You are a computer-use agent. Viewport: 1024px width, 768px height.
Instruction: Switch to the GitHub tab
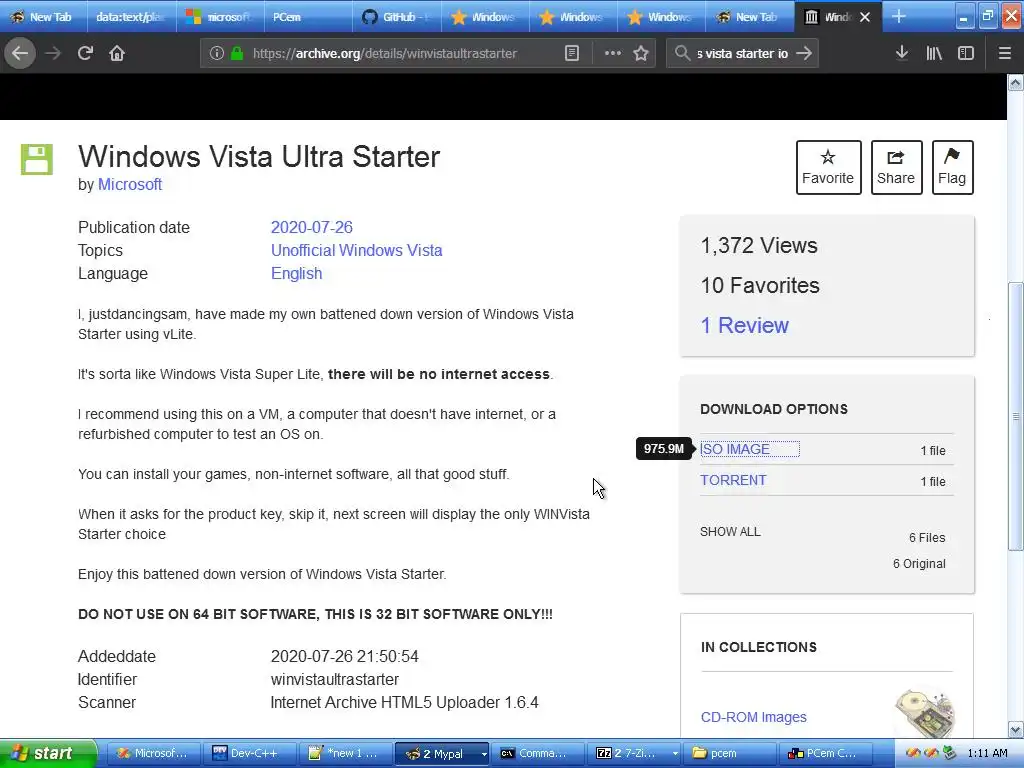pyautogui.click(x=396, y=17)
